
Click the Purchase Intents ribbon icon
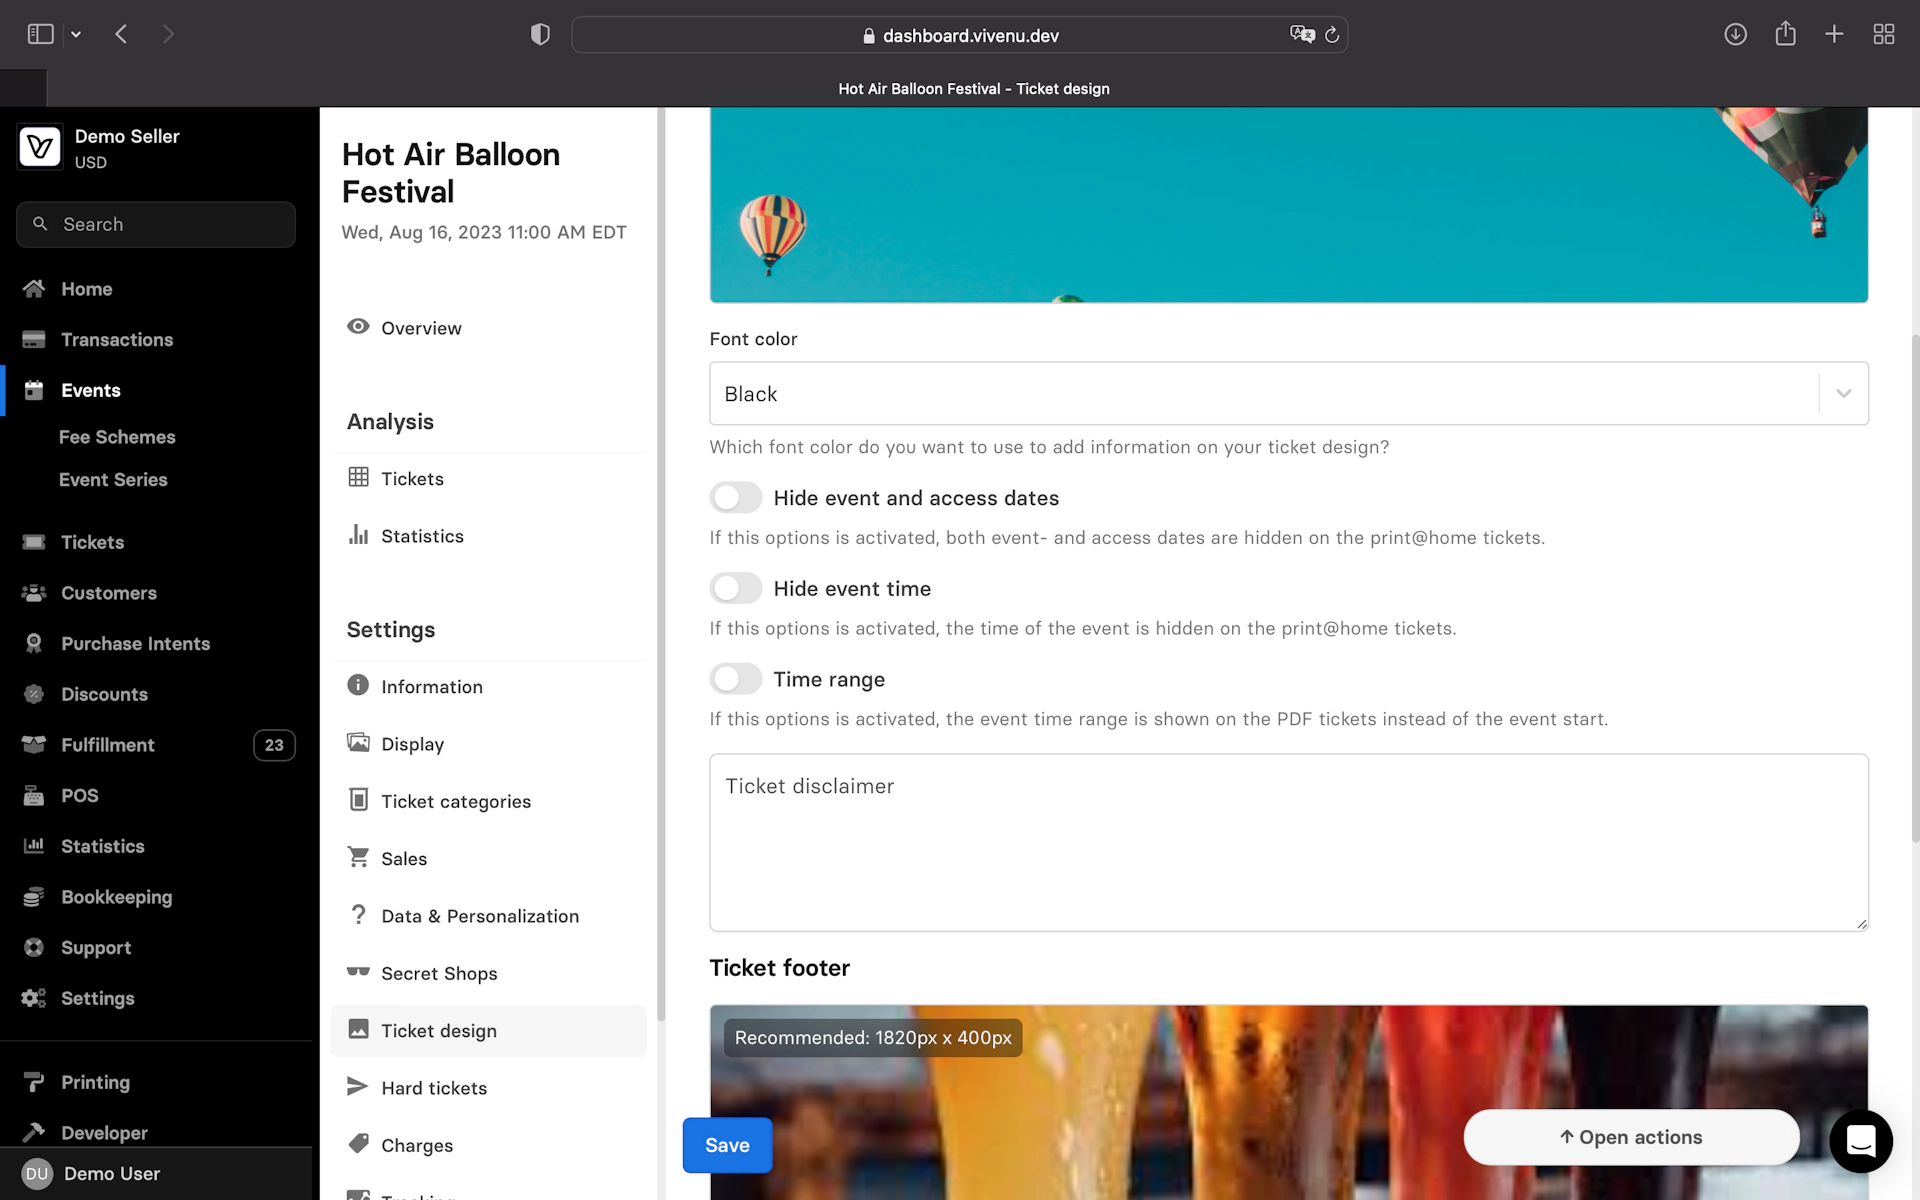pyautogui.click(x=34, y=643)
